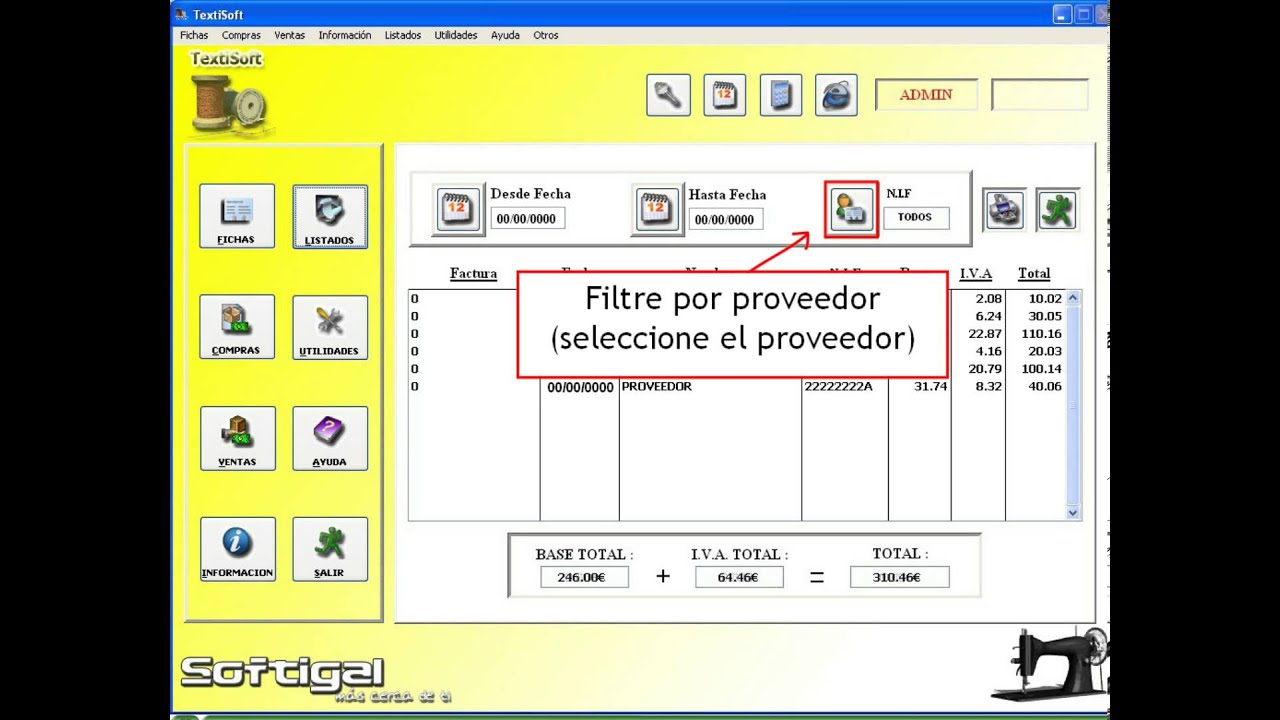Click the Hasta Fecha date field
Image resolution: width=1280 pixels, height=720 pixels.
(726, 218)
